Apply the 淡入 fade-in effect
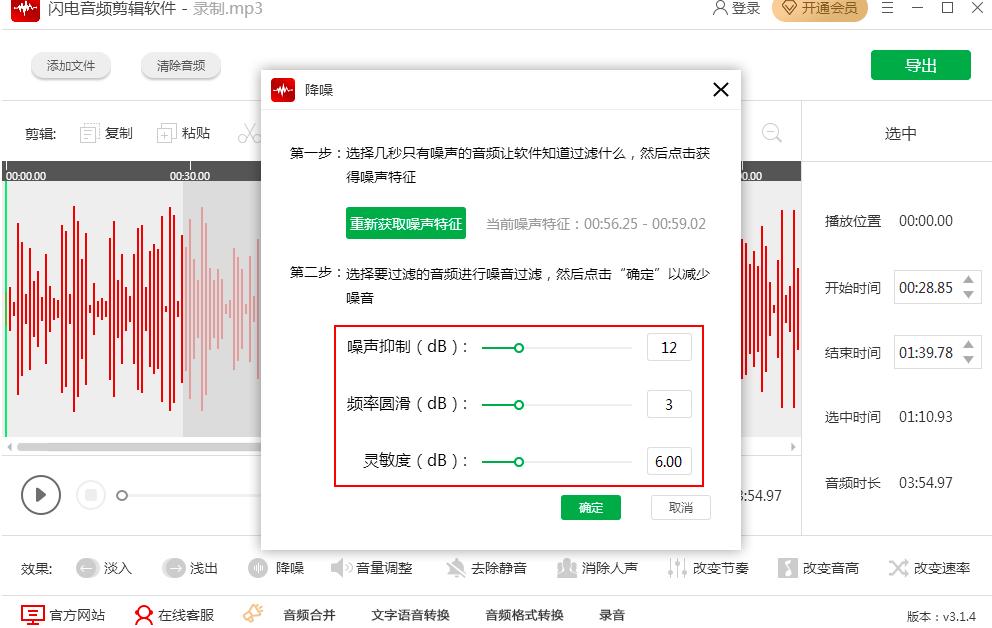 click(x=104, y=568)
